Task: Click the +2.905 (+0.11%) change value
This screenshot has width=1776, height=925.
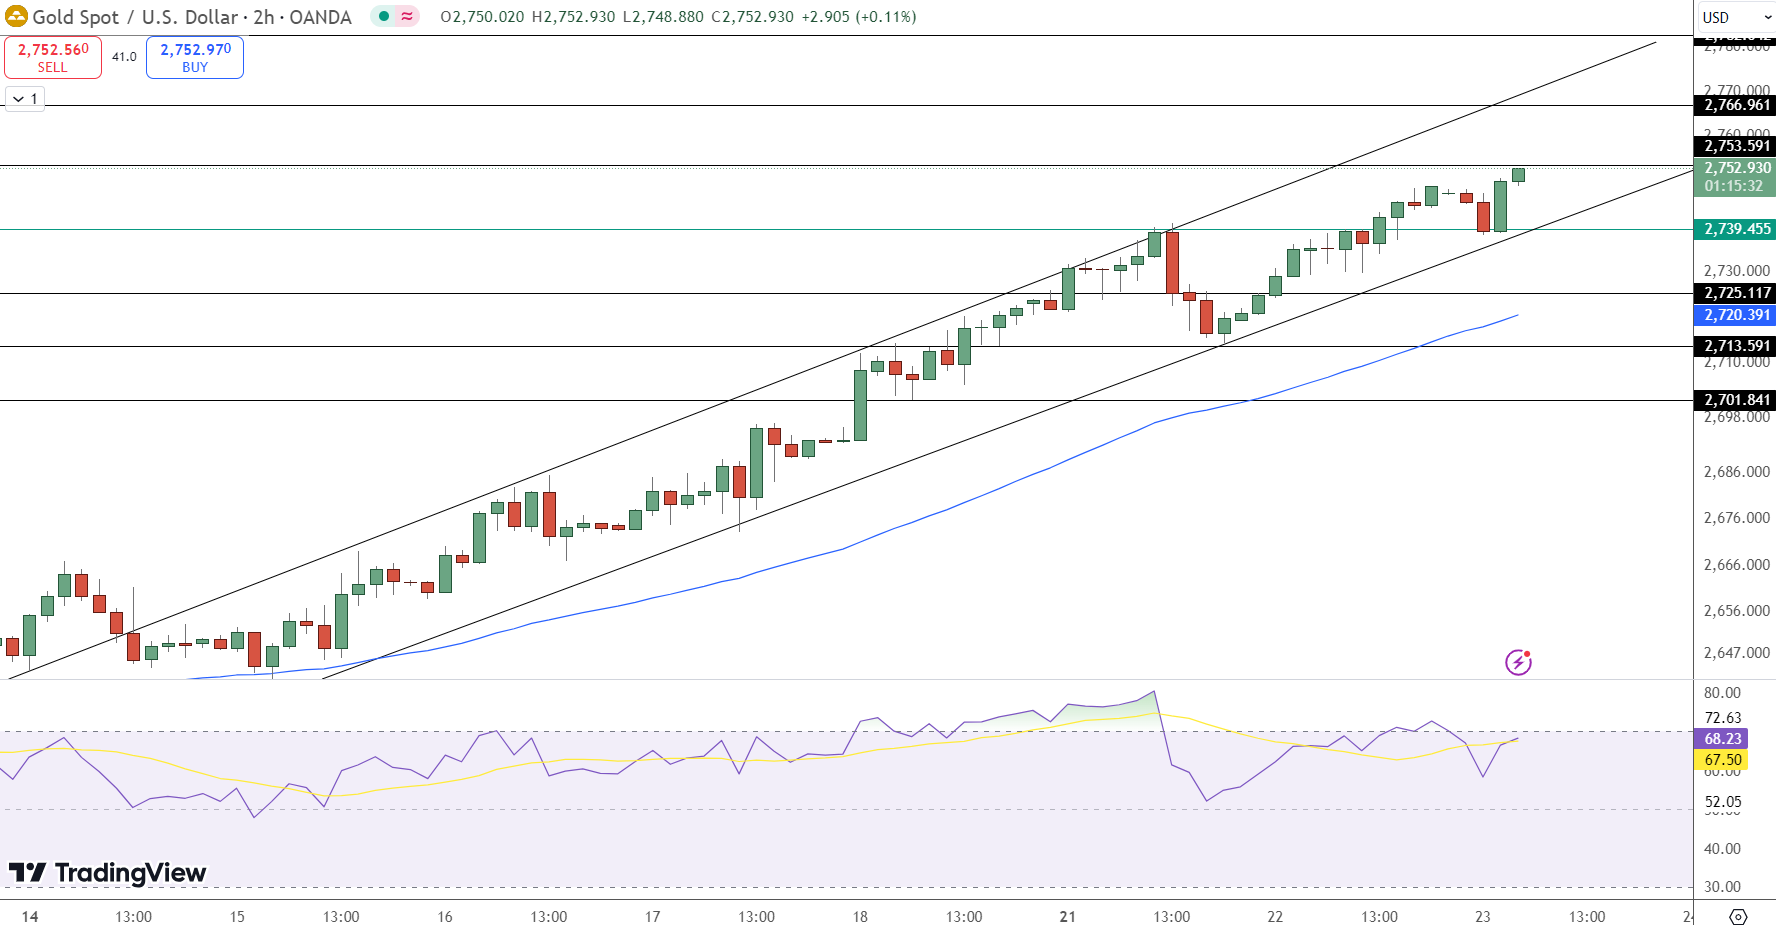Action: click(859, 17)
